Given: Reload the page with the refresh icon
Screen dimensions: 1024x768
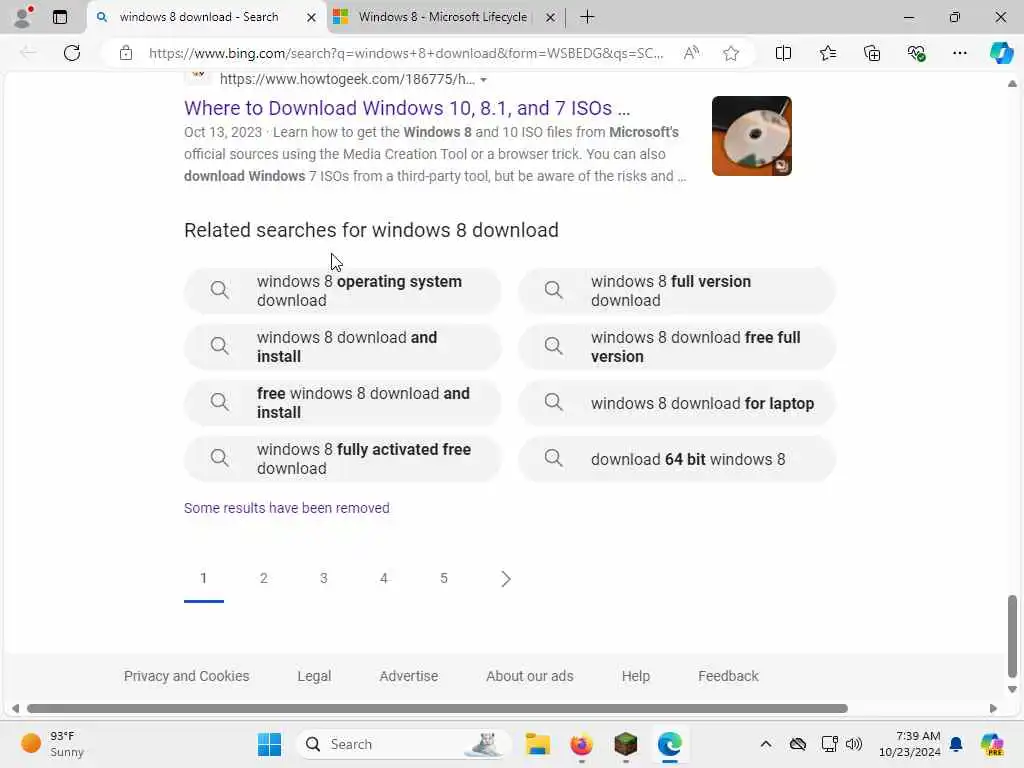Looking at the screenshot, I should (72, 53).
